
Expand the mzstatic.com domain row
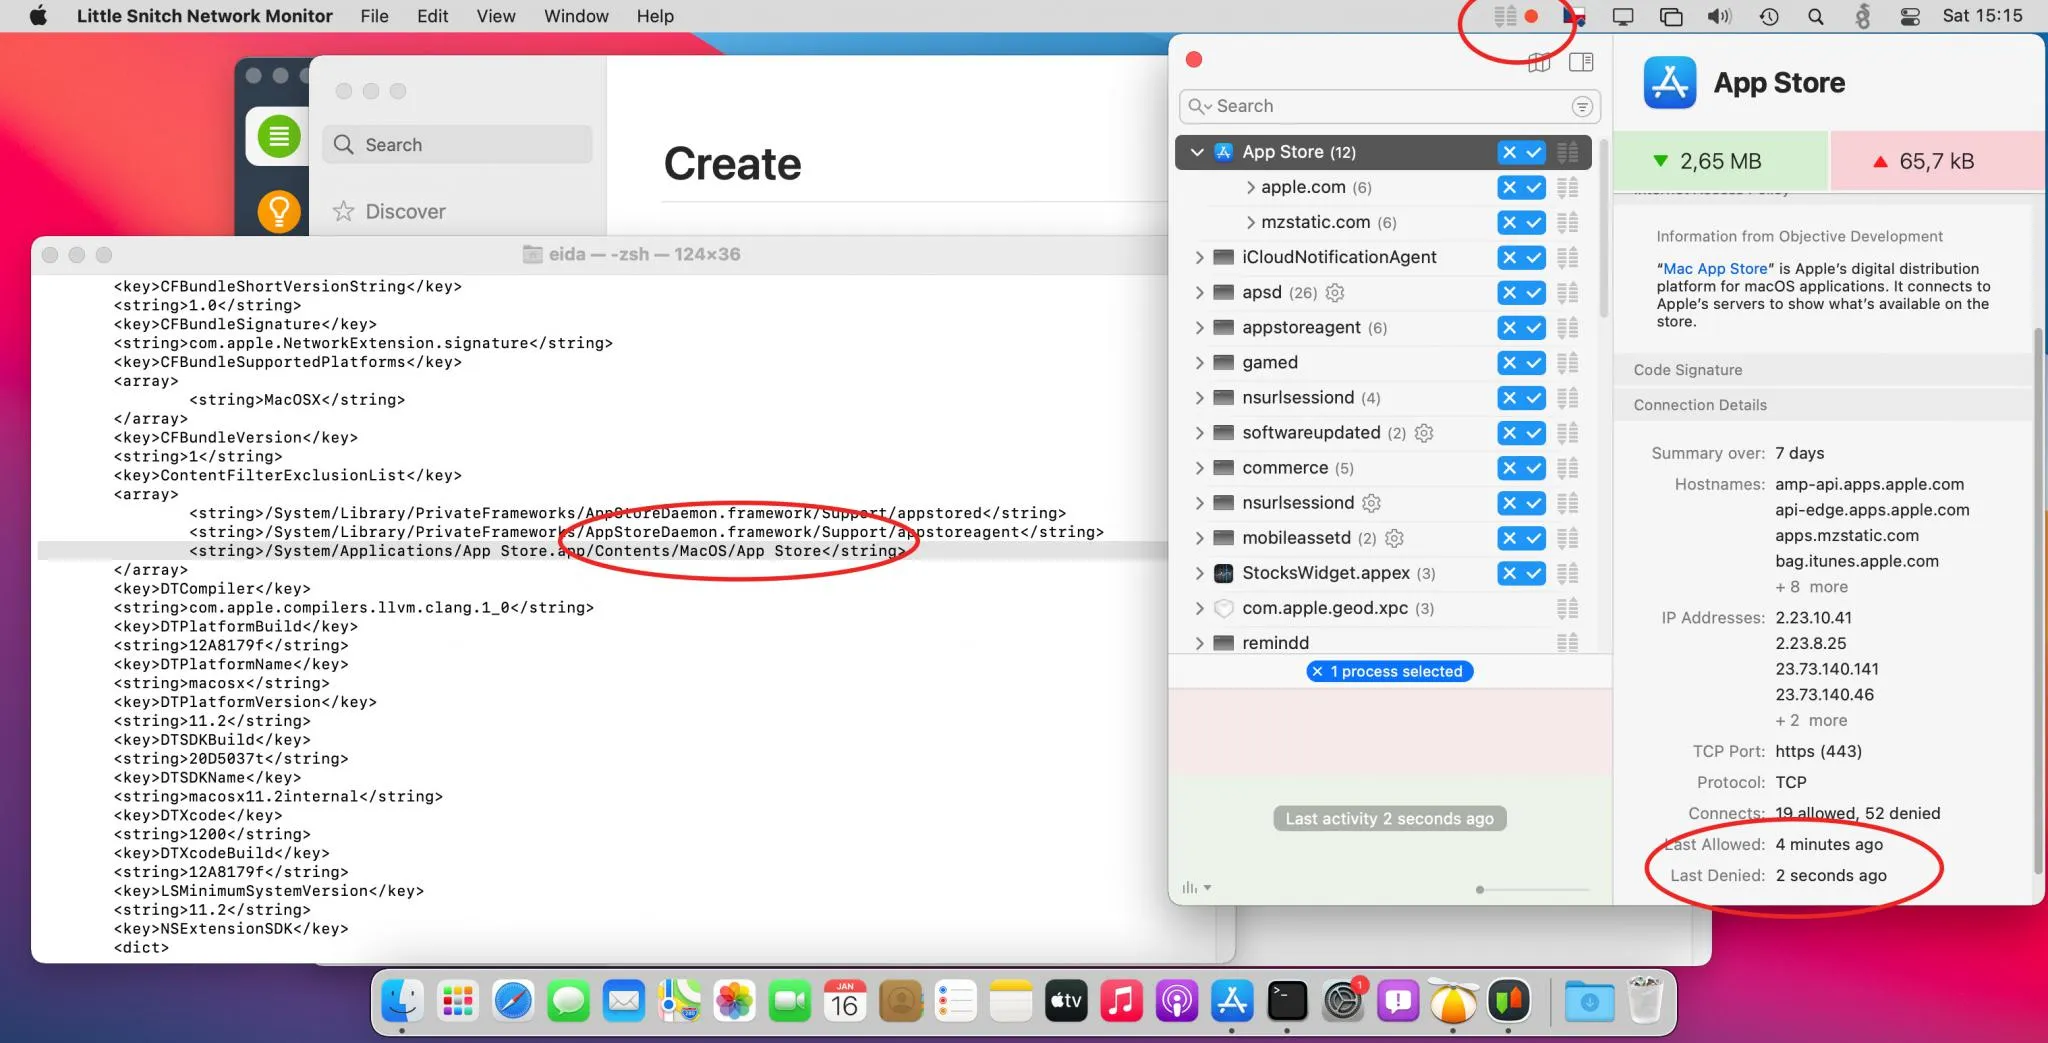coord(1250,222)
